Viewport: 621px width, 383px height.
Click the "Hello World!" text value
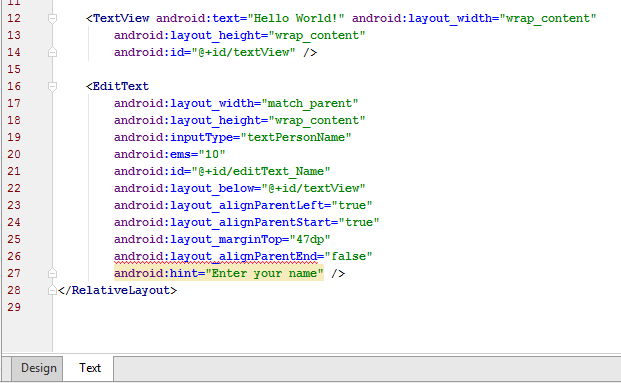click(x=296, y=18)
